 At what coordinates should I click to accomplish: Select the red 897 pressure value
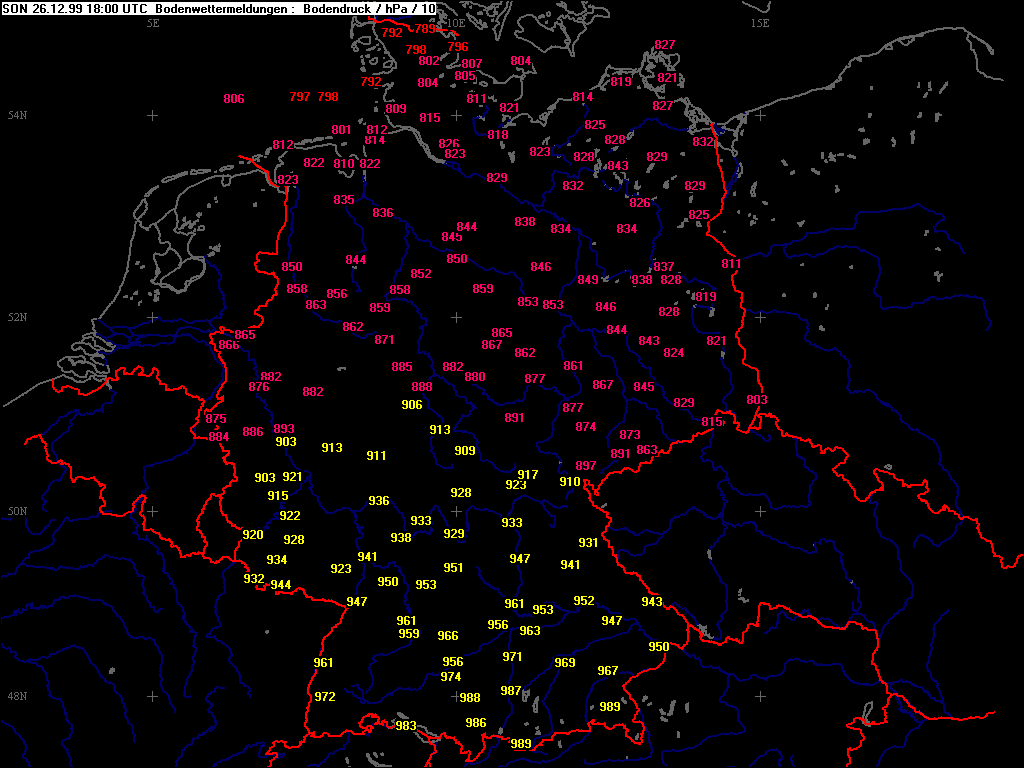[586, 466]
